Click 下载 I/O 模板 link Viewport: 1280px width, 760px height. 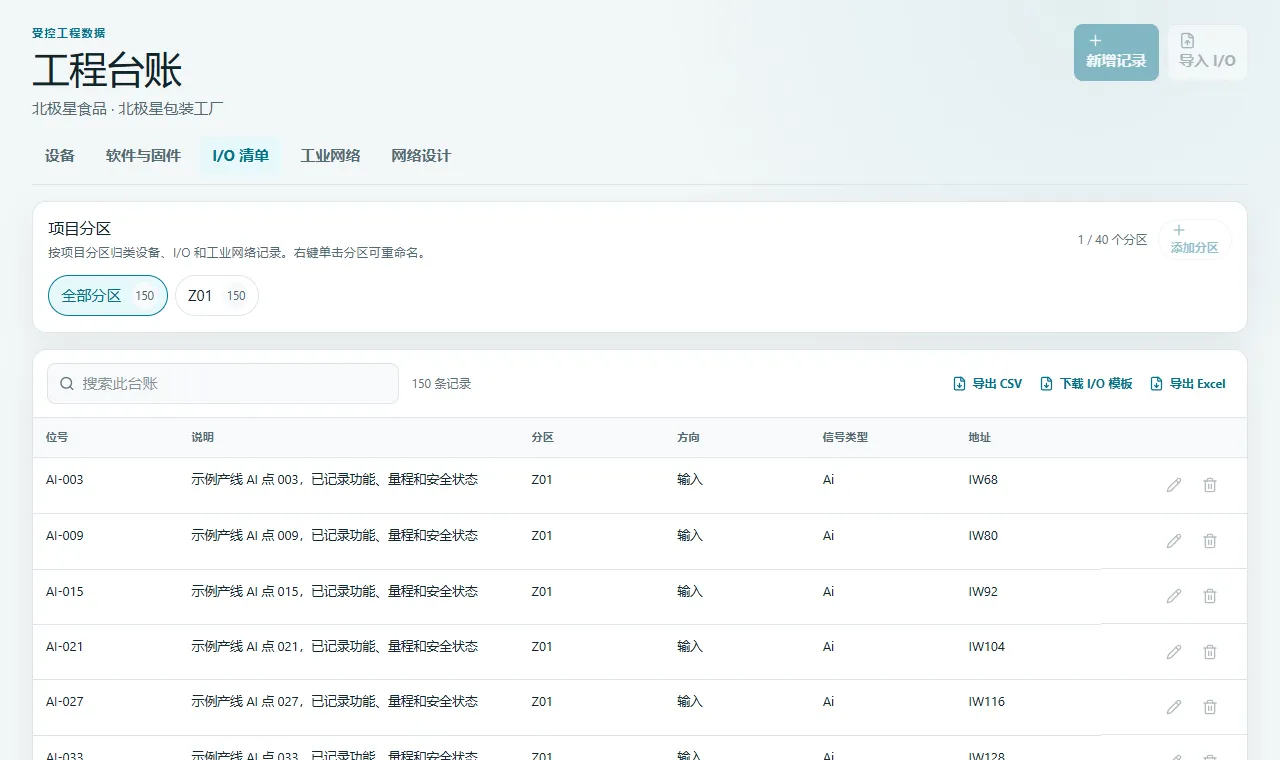[1087, 384]
